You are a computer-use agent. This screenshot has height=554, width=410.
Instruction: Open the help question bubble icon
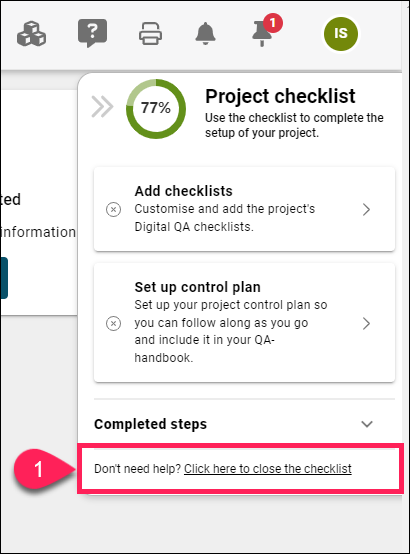[x=93, y=33]
